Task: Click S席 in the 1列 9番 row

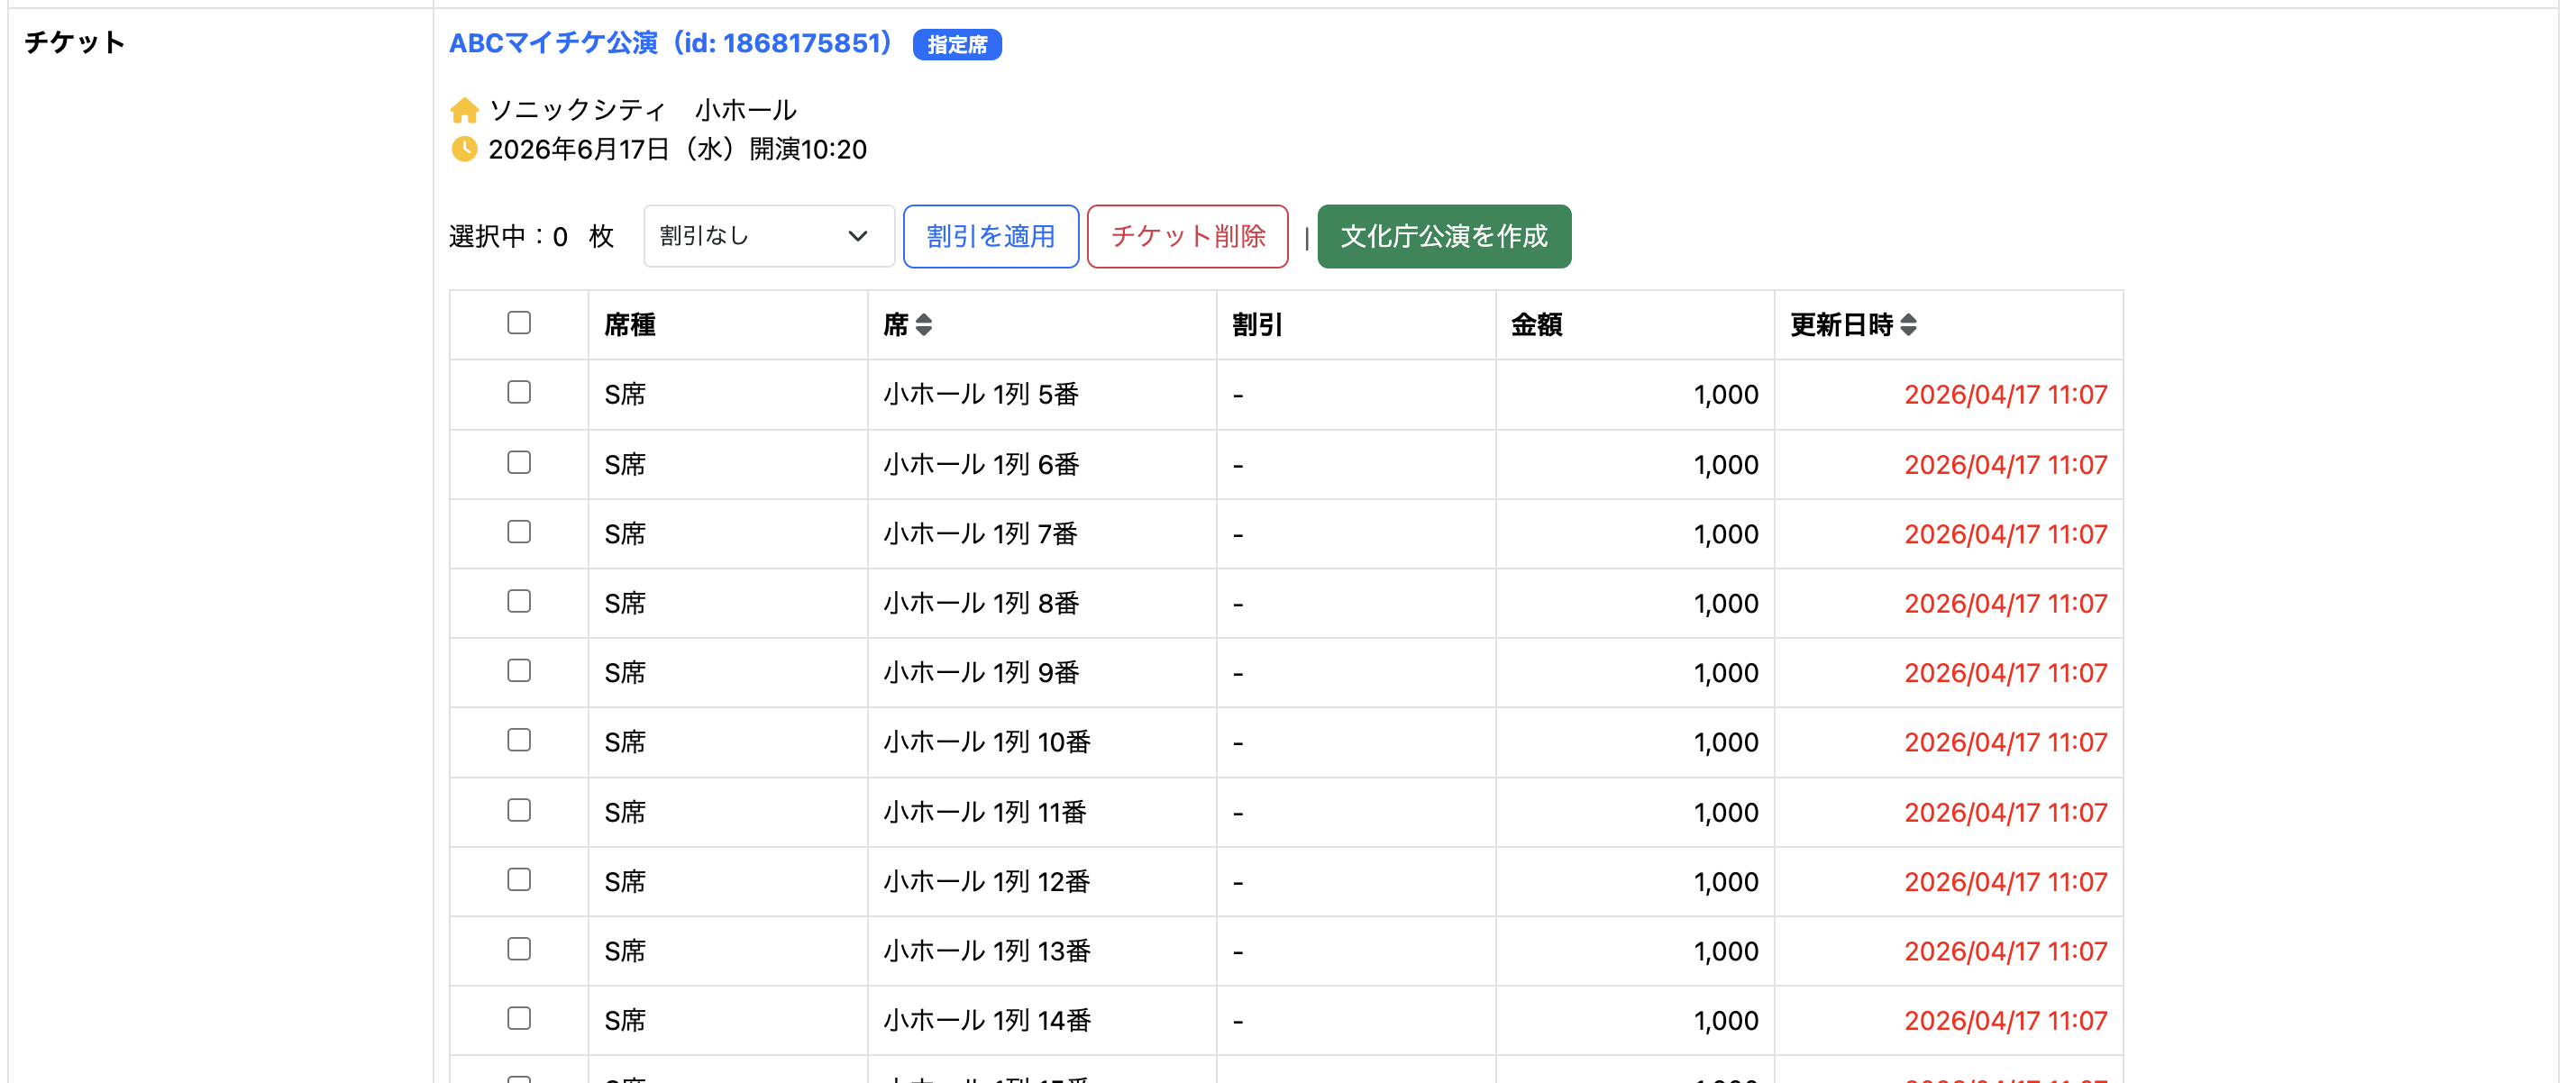Action: pyautogui.click(x=625, y=674)
